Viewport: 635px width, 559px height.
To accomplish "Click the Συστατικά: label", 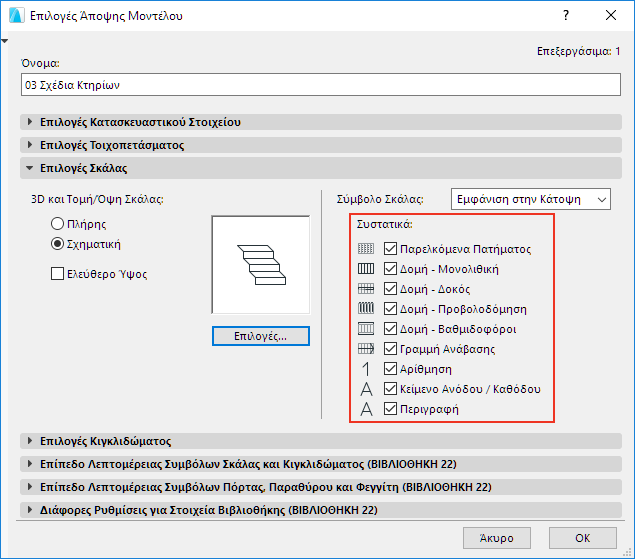I will (x=384, y=224).
